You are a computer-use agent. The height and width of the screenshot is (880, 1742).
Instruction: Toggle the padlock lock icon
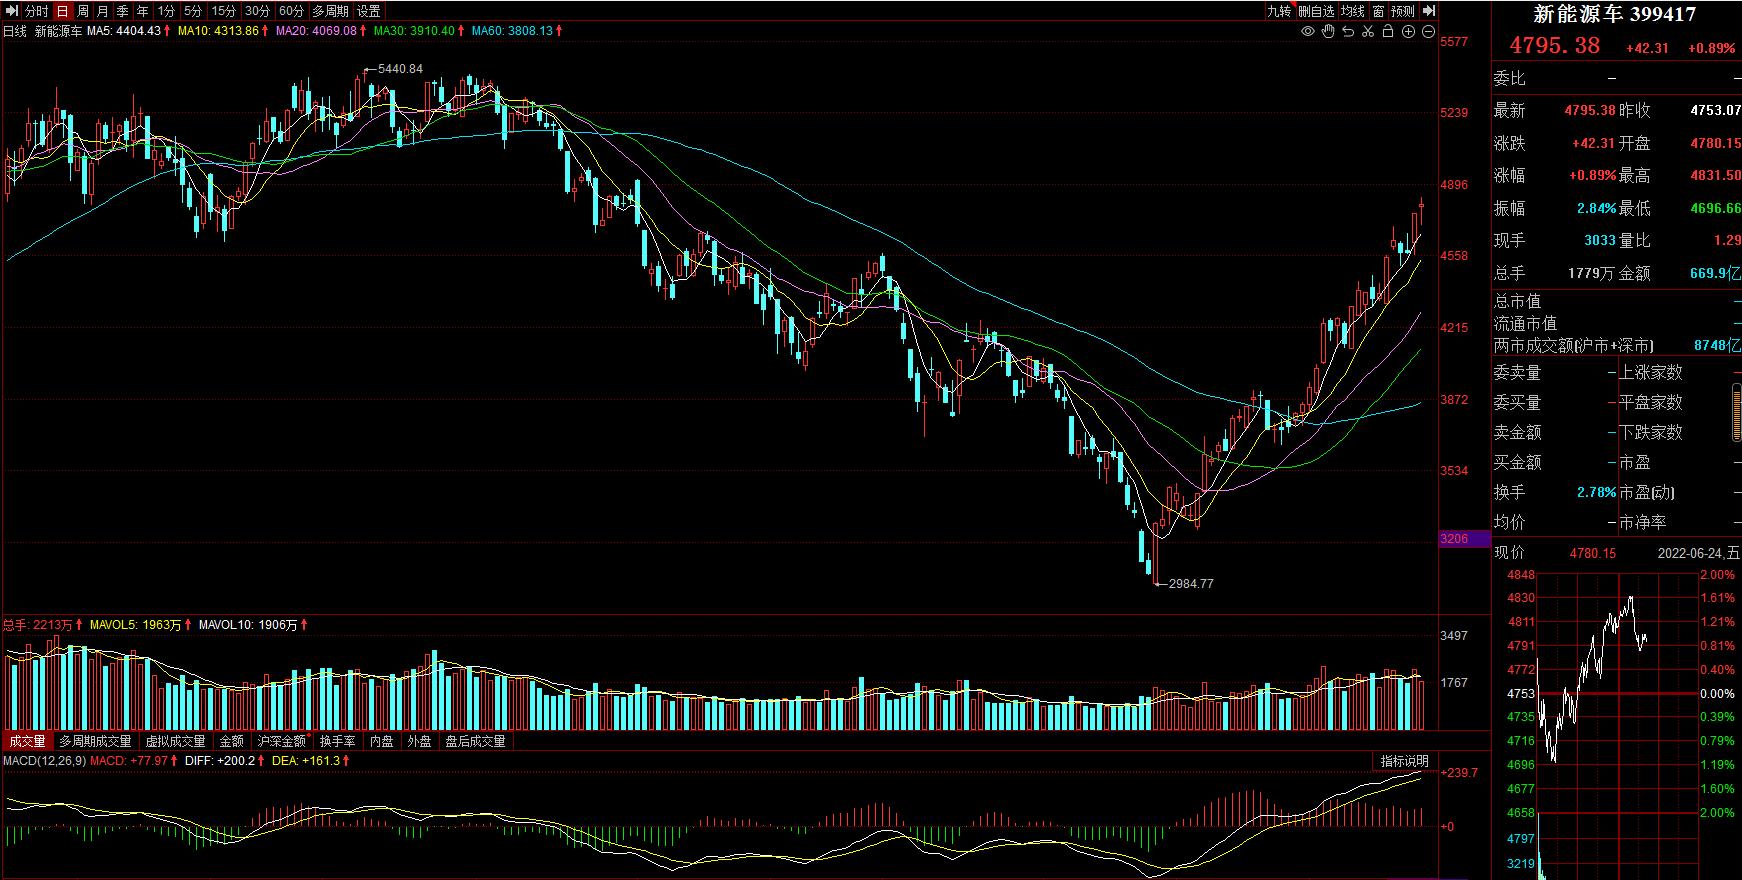click(1388, 31)
